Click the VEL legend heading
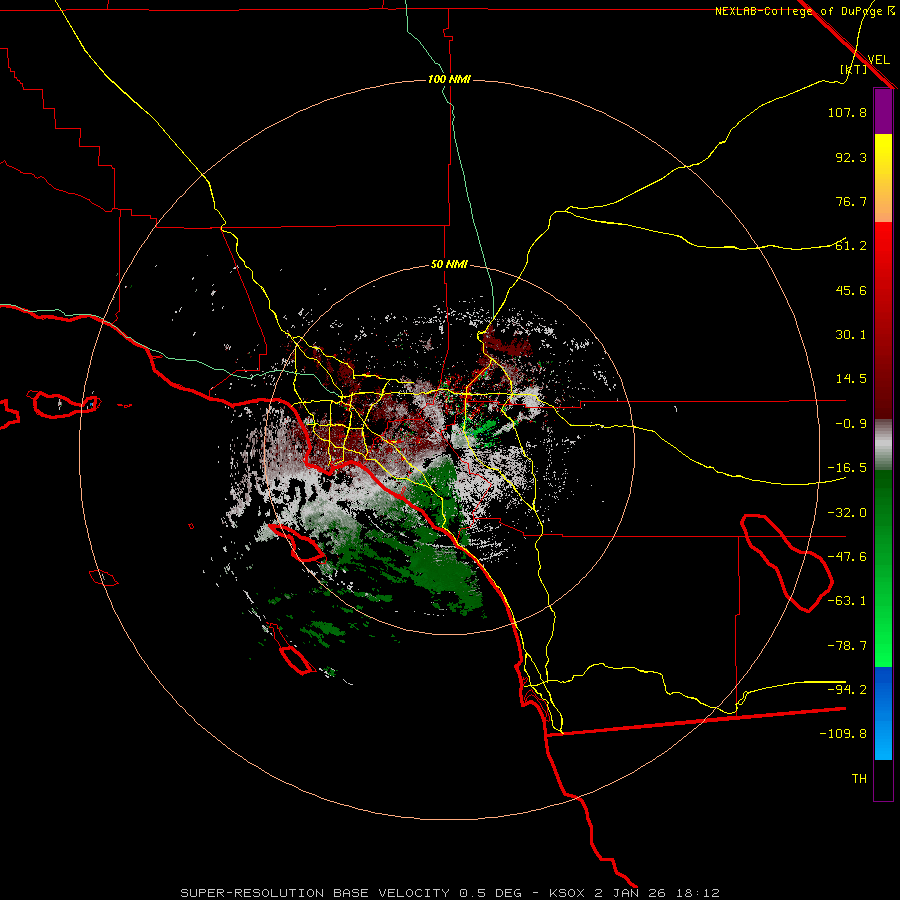The width and height of the screenshot is (900, 900). (878, 60)
